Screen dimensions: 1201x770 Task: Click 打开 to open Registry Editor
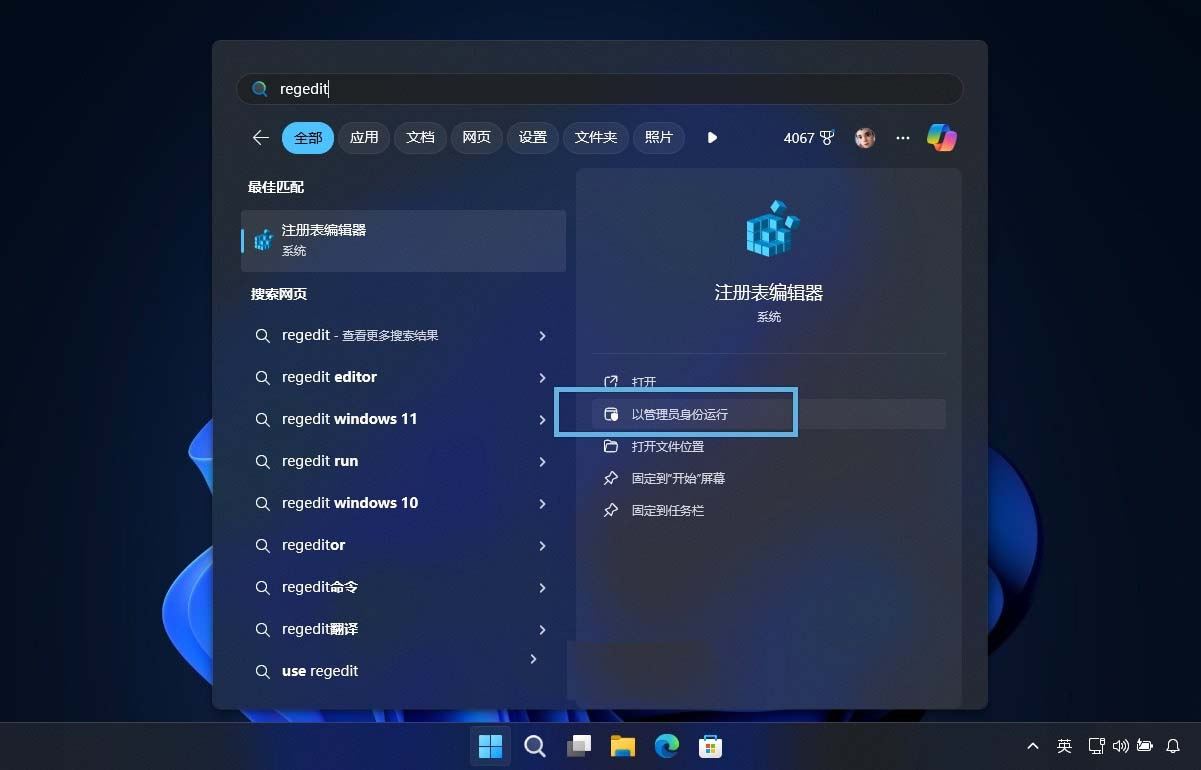click(644, 382)
